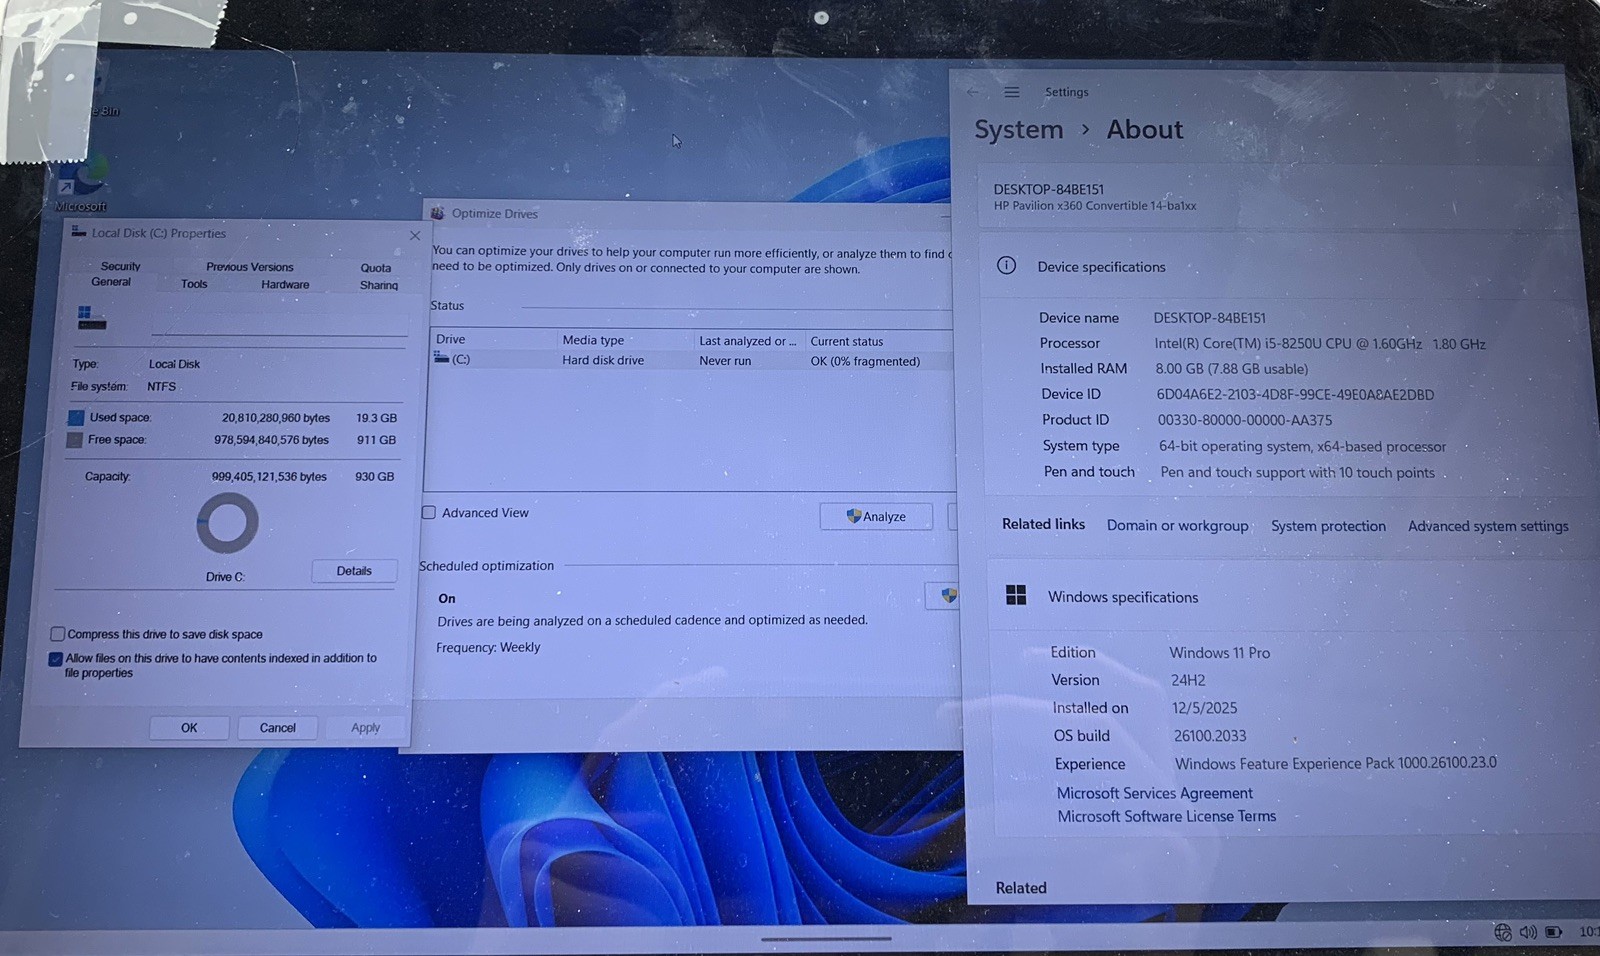Click the taskbar clock
This screenshot has height=956, width=1600.
pyautogui.click(x=1588, y=932)
